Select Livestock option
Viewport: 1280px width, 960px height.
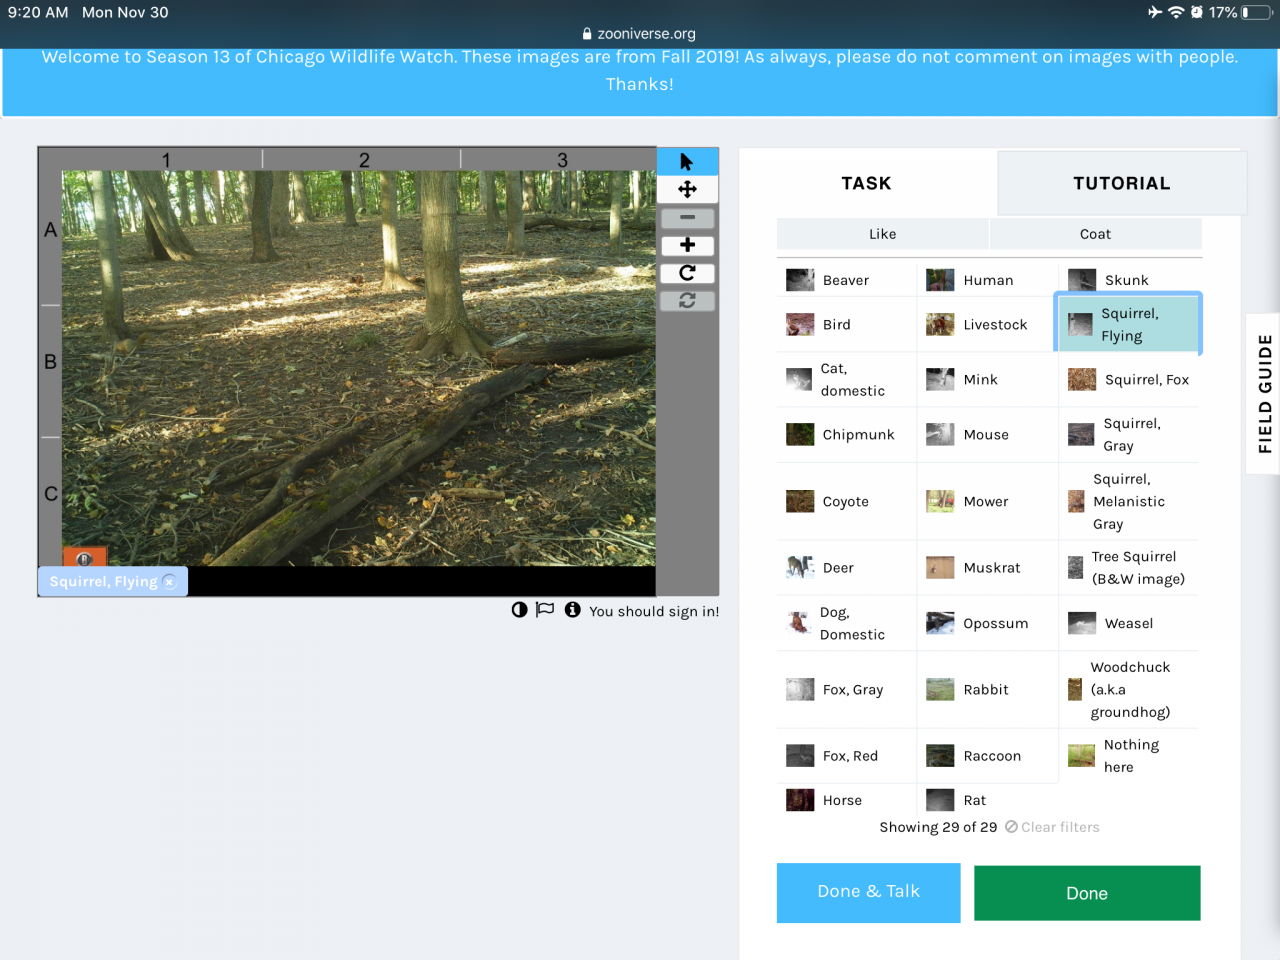click(x=987, y=324)
